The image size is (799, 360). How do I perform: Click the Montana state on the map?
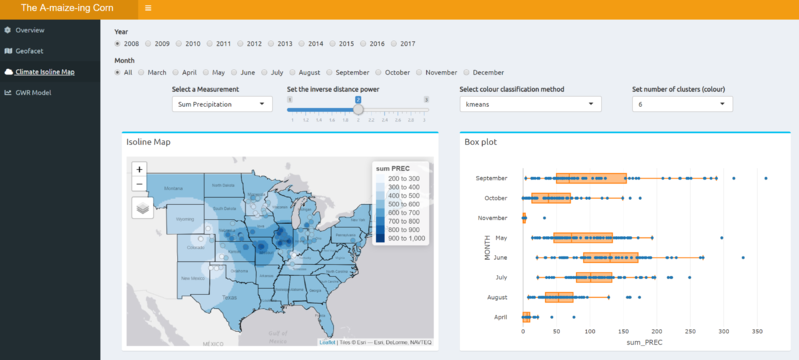click(x=173, y=189)
